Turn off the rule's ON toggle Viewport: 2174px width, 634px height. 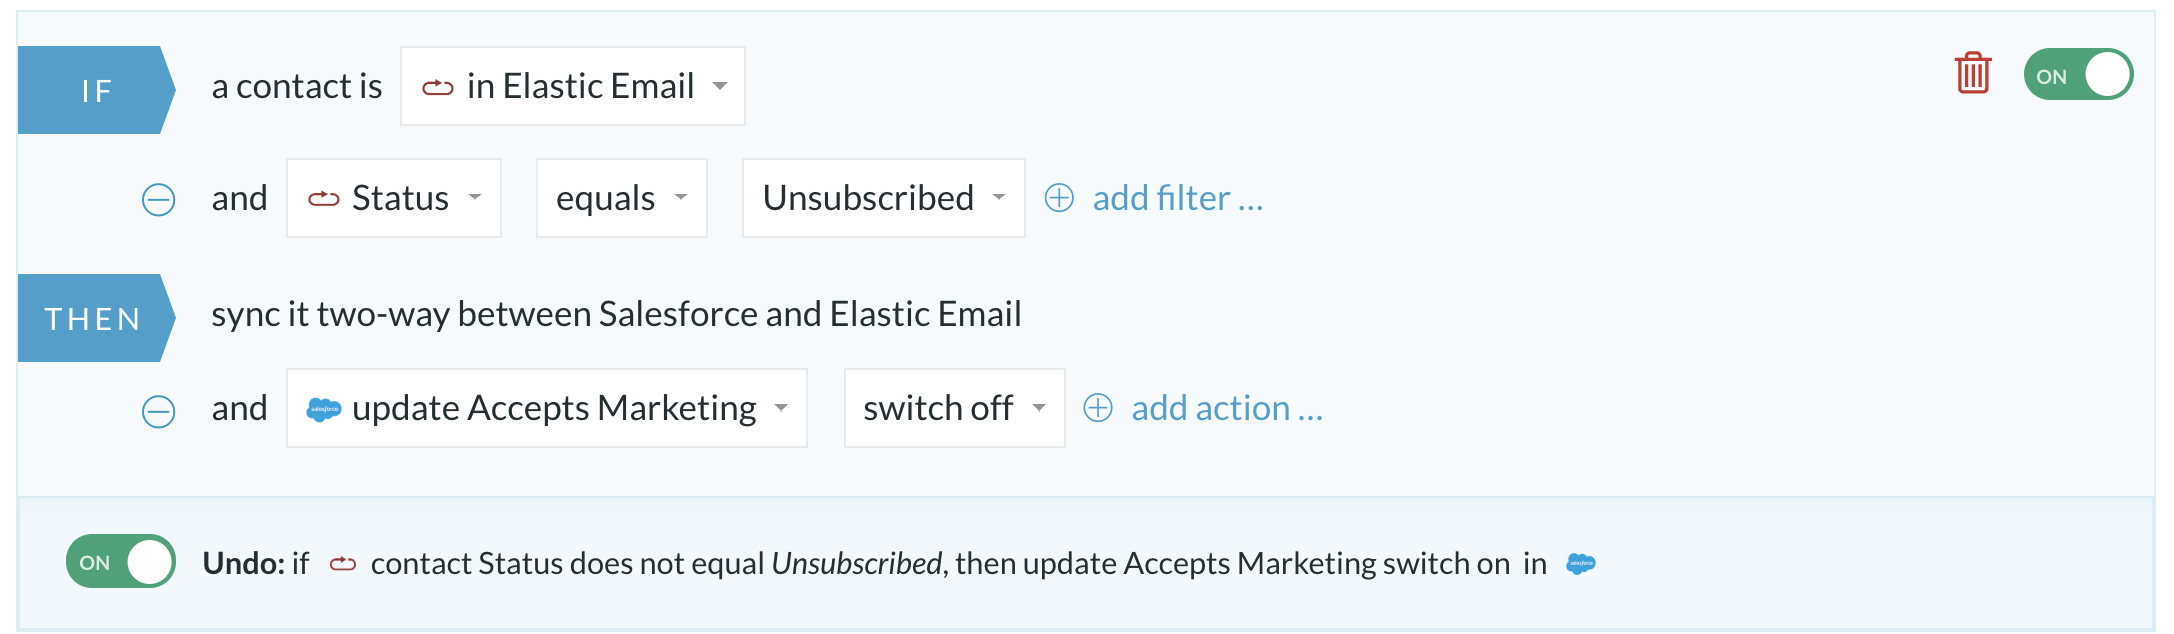tap(2078, 75)
